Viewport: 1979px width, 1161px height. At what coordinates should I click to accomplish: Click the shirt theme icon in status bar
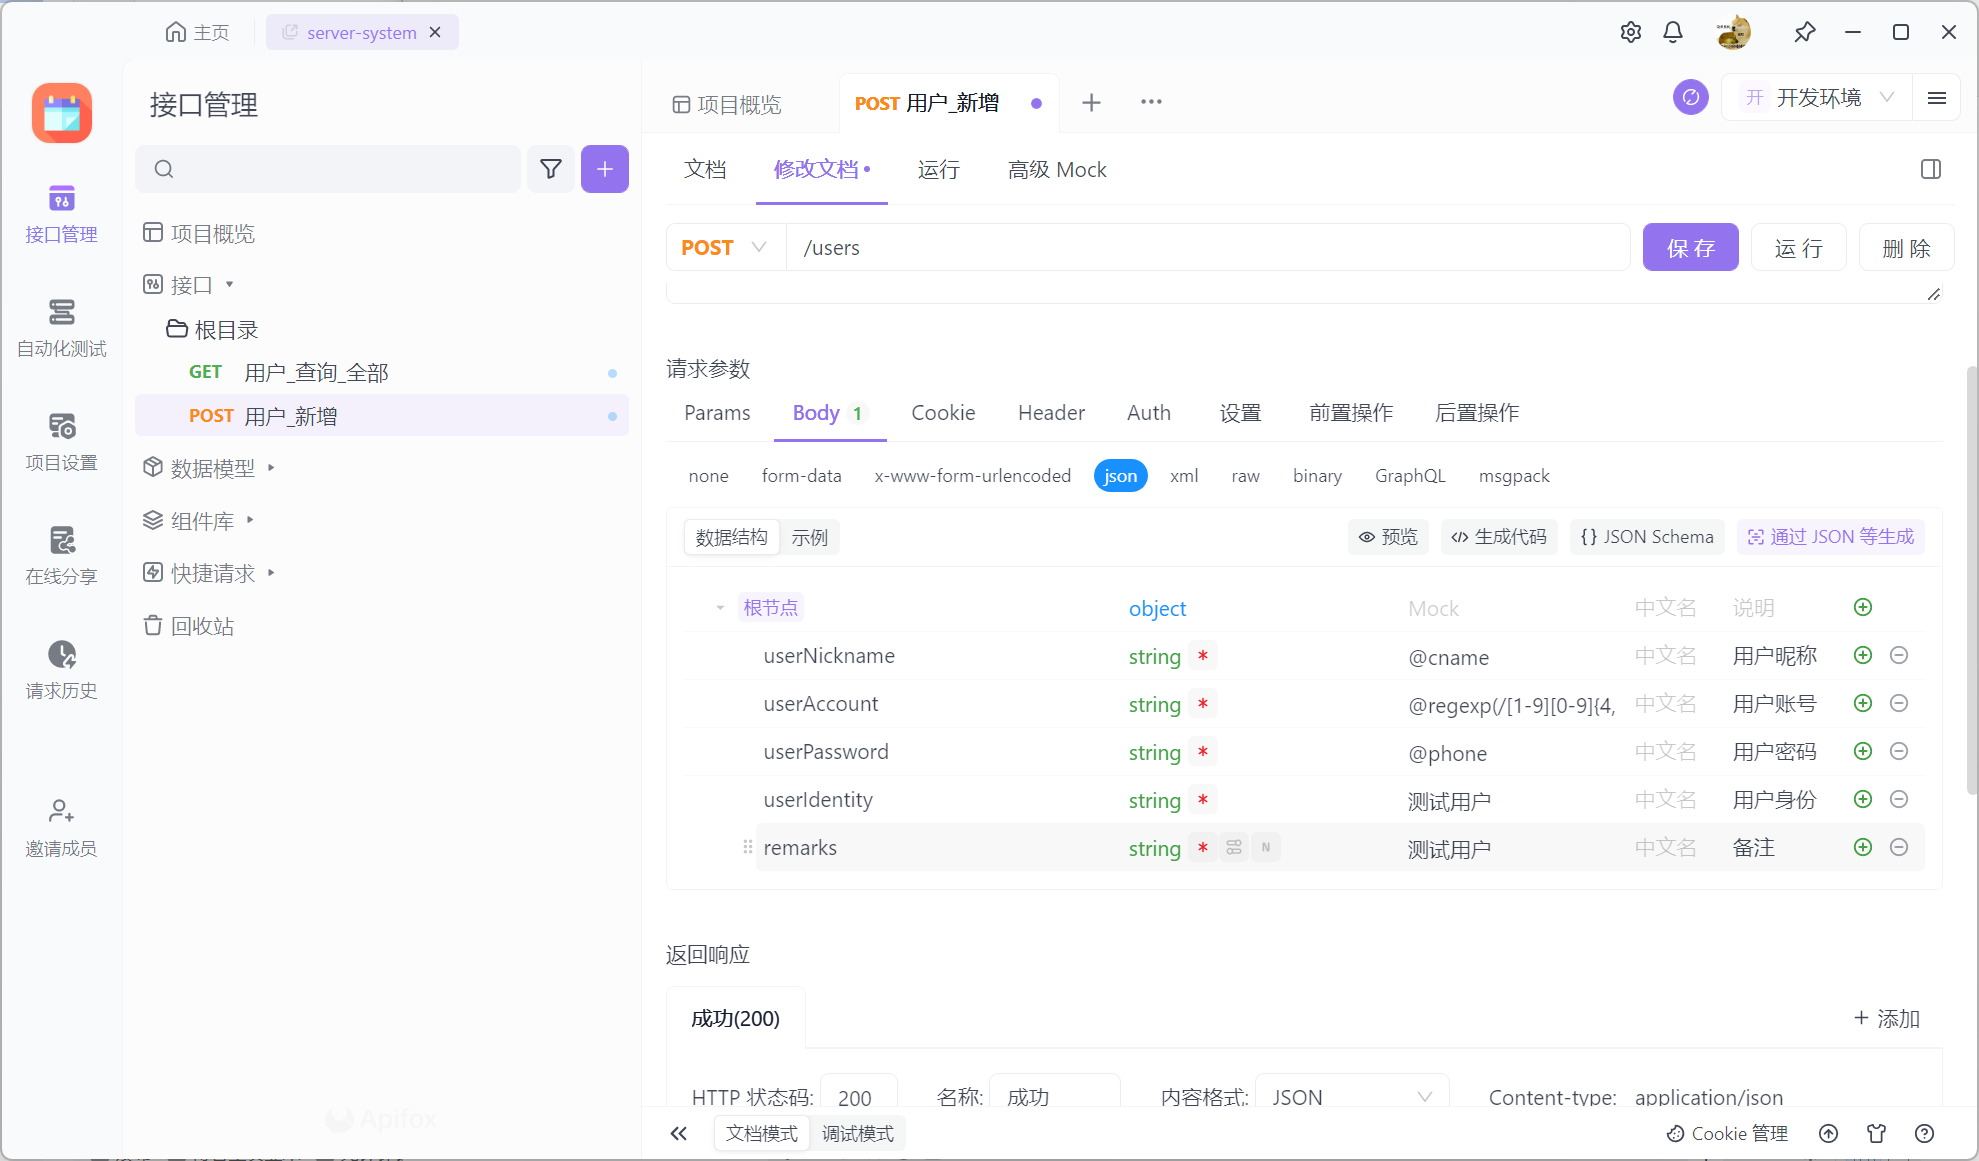[x=1877, y=1133]
